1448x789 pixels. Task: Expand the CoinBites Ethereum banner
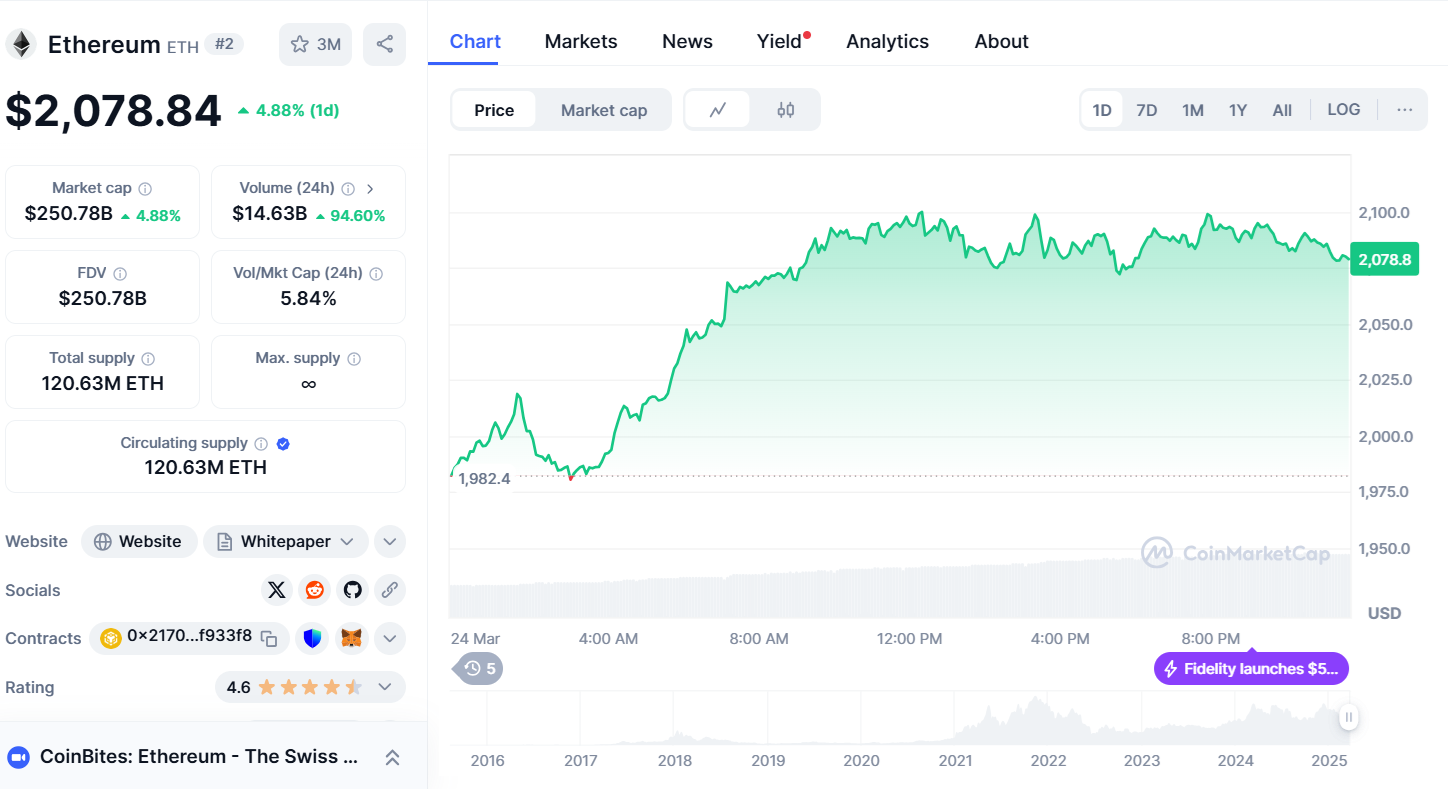pyautogui.click(x=392, y=757)
